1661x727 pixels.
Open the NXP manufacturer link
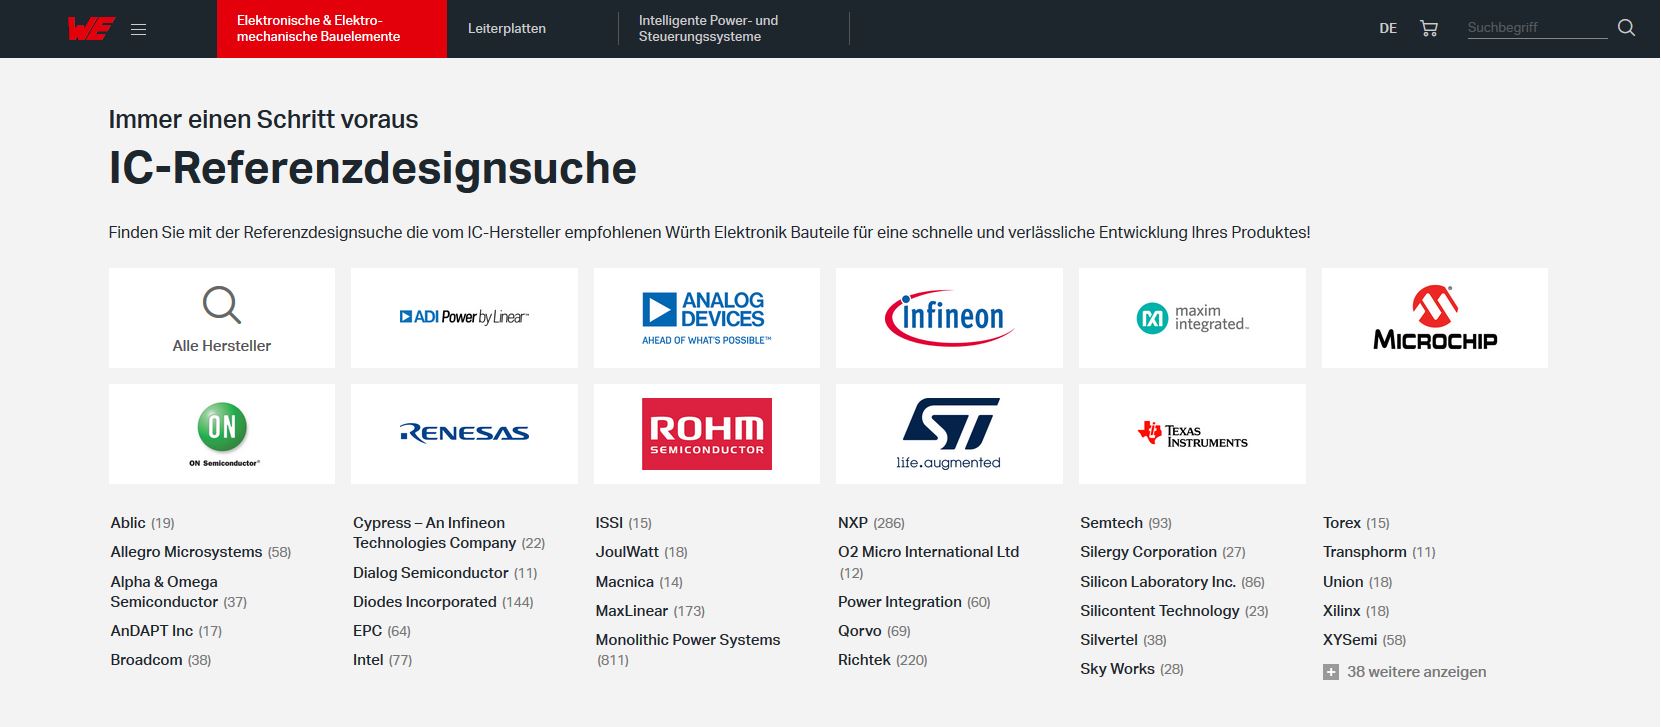click(853, 523)
